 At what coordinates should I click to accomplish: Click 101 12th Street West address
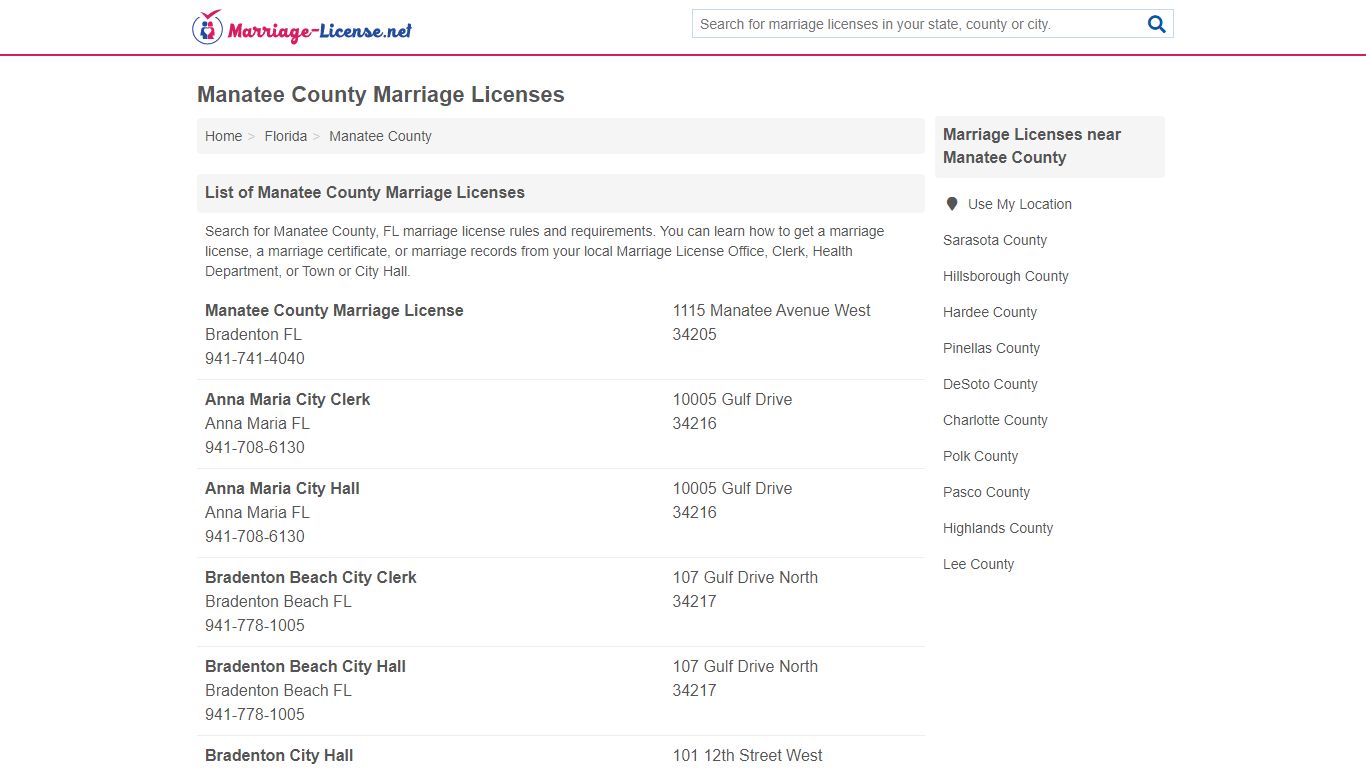747,755
